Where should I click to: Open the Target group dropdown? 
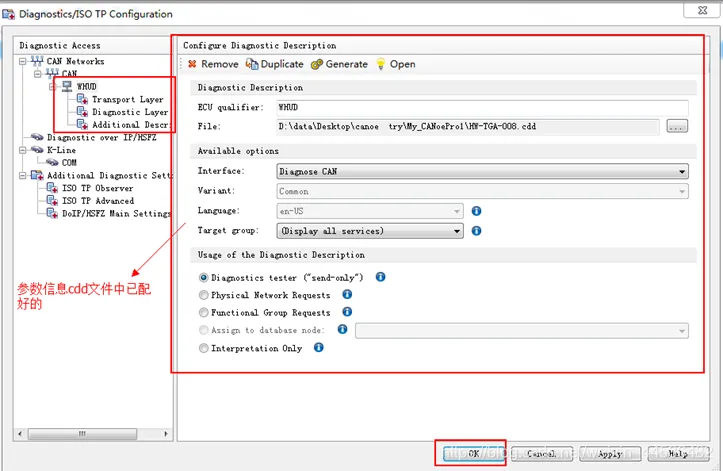point(456,231)
